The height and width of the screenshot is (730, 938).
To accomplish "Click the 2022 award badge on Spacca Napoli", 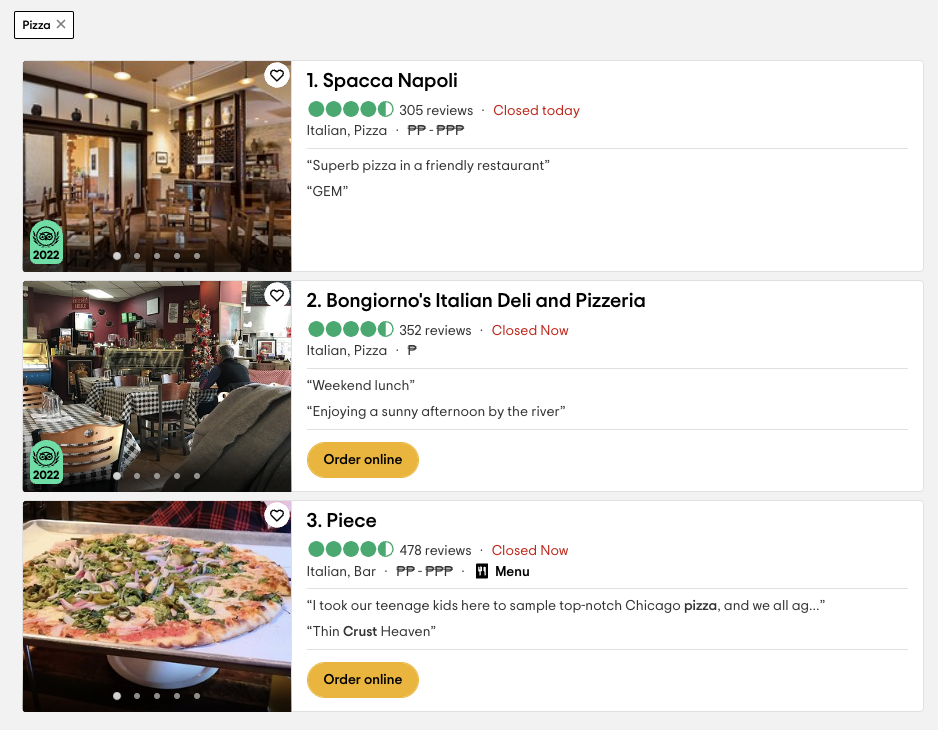I will click(x=46, y=242).
